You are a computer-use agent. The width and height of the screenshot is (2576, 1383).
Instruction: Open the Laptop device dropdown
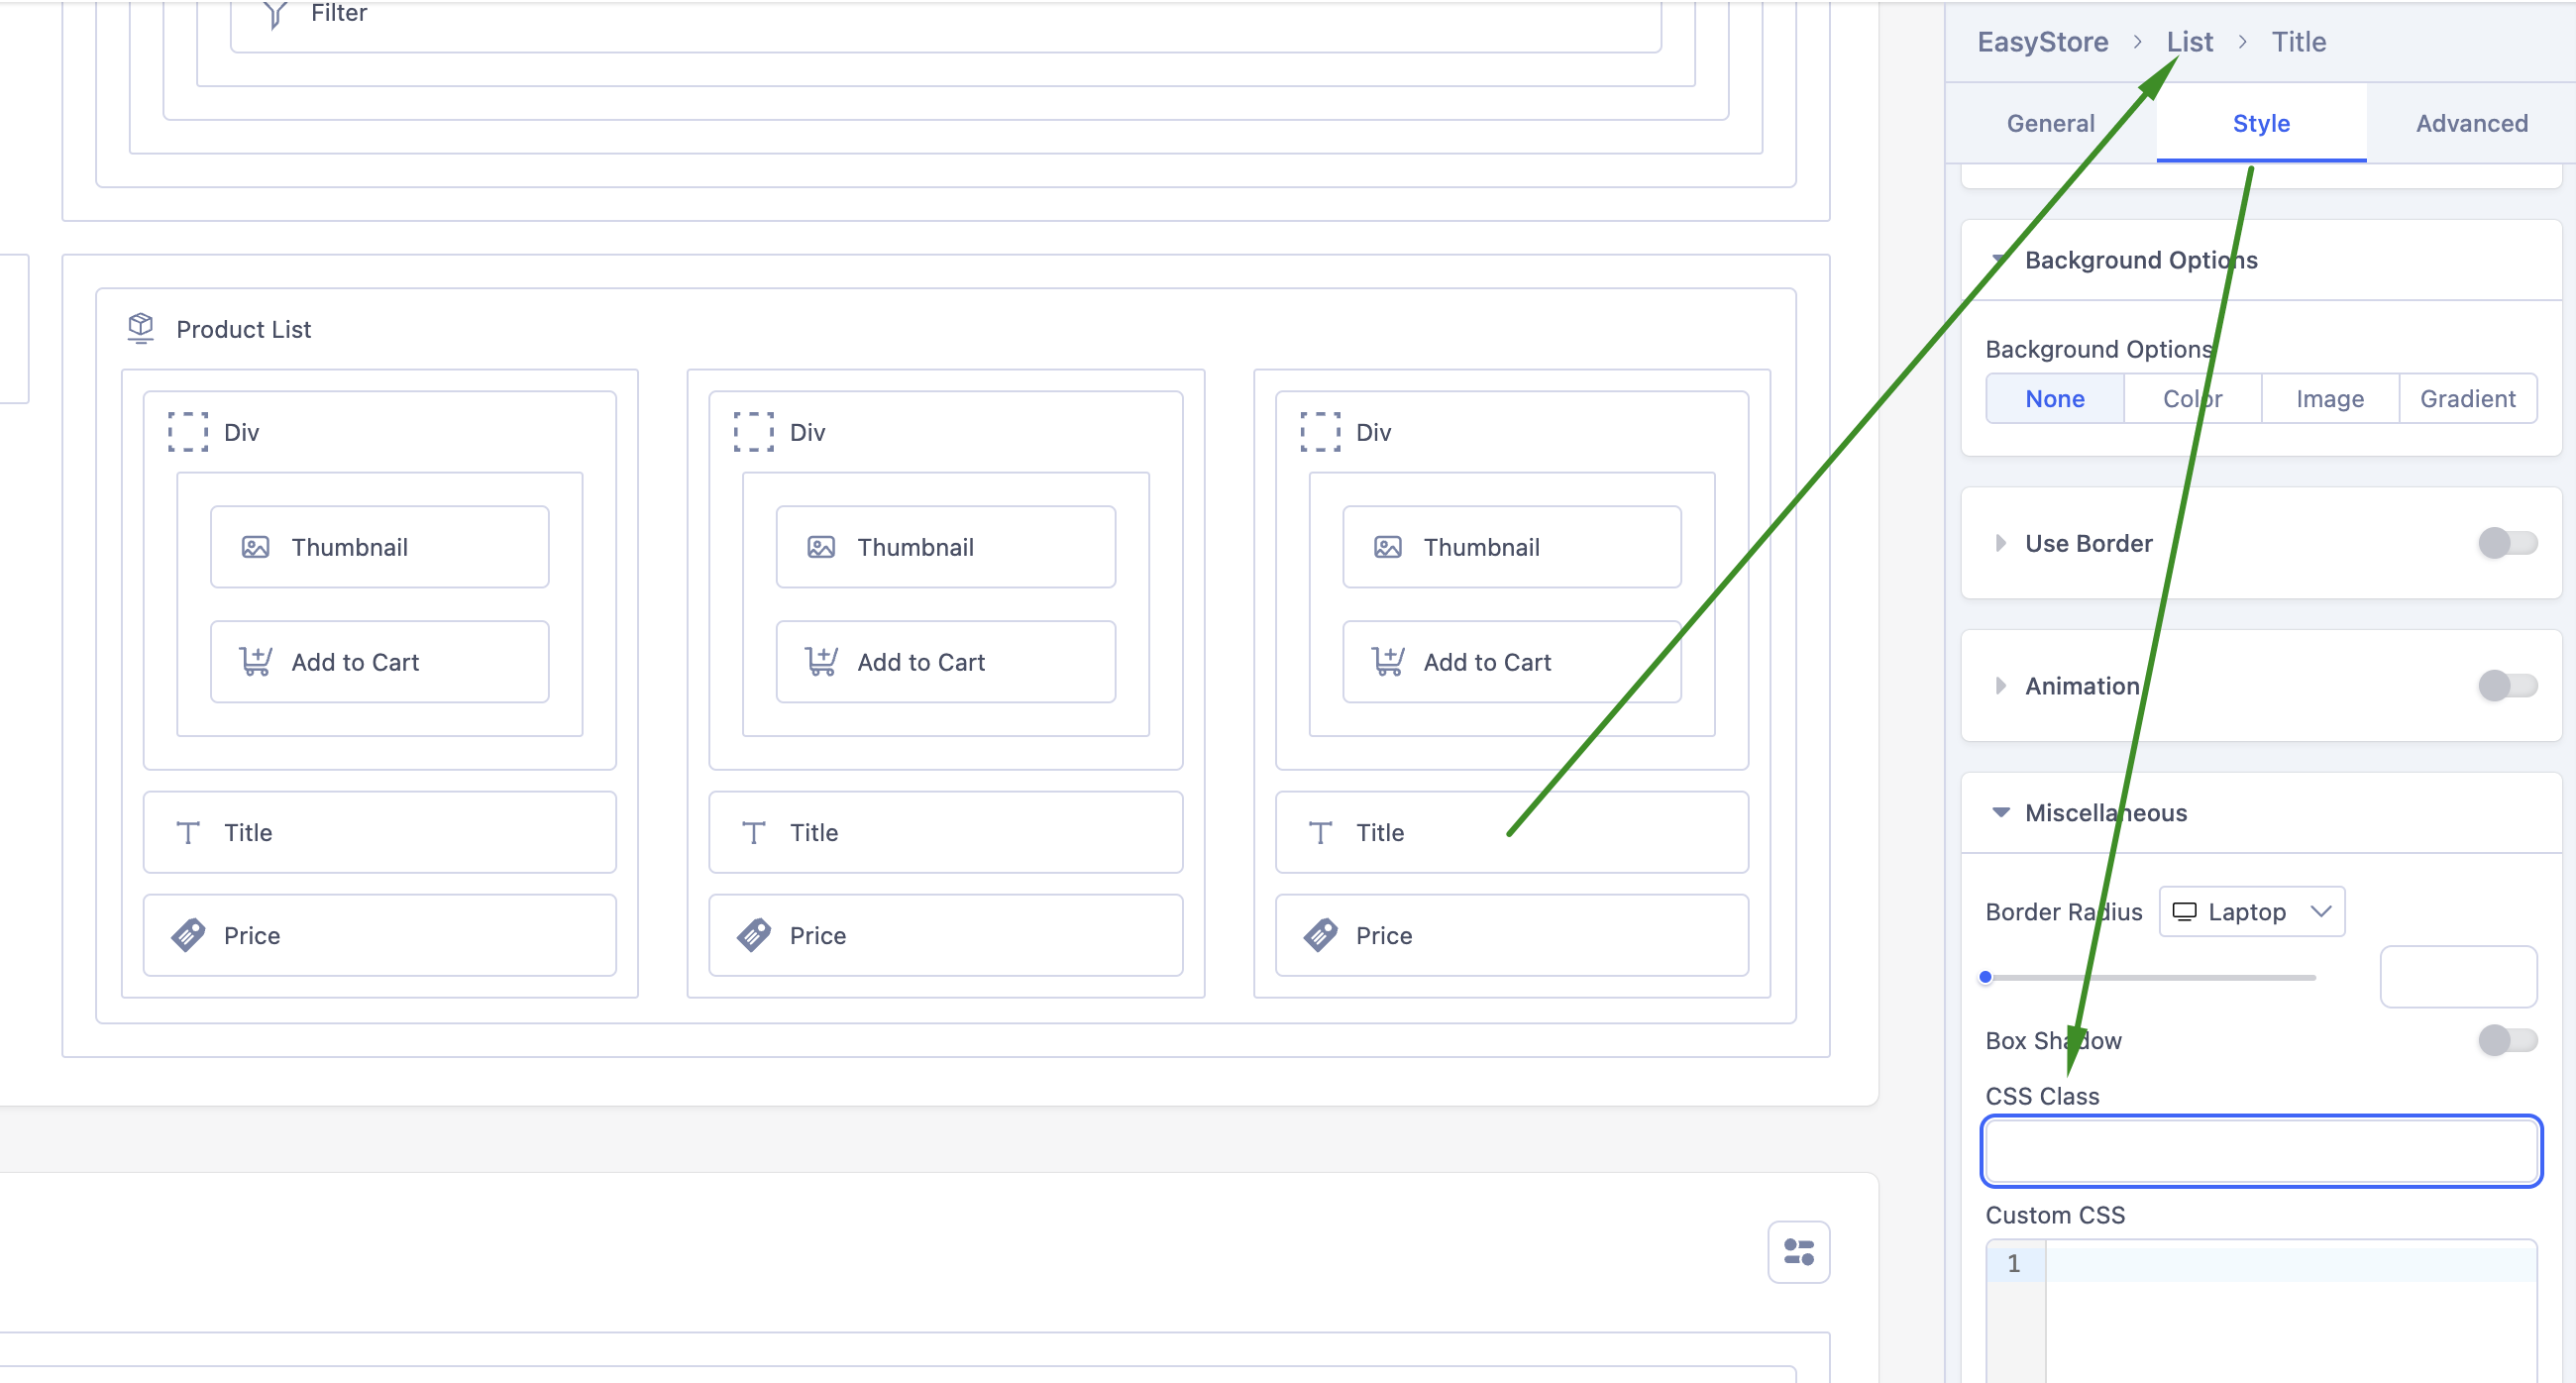[x=2251, y=911]
